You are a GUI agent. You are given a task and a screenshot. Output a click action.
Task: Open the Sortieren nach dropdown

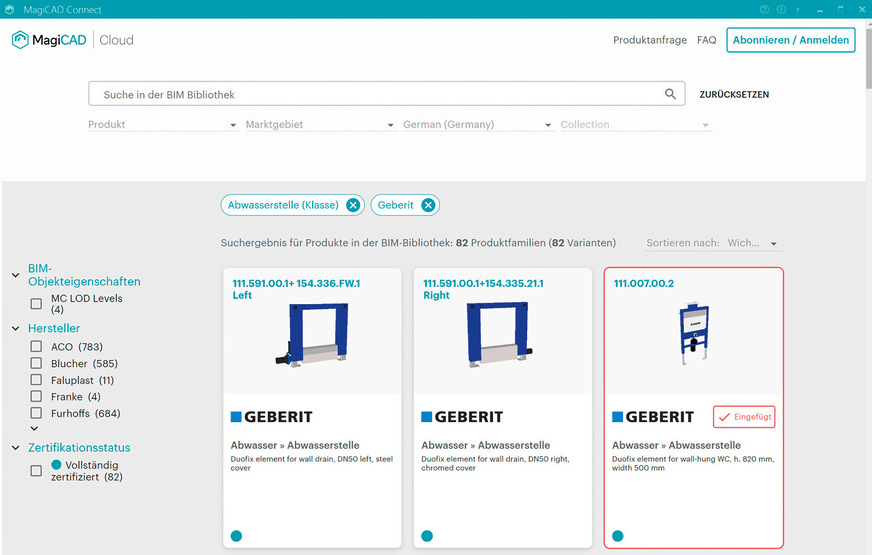pos(714,243)
